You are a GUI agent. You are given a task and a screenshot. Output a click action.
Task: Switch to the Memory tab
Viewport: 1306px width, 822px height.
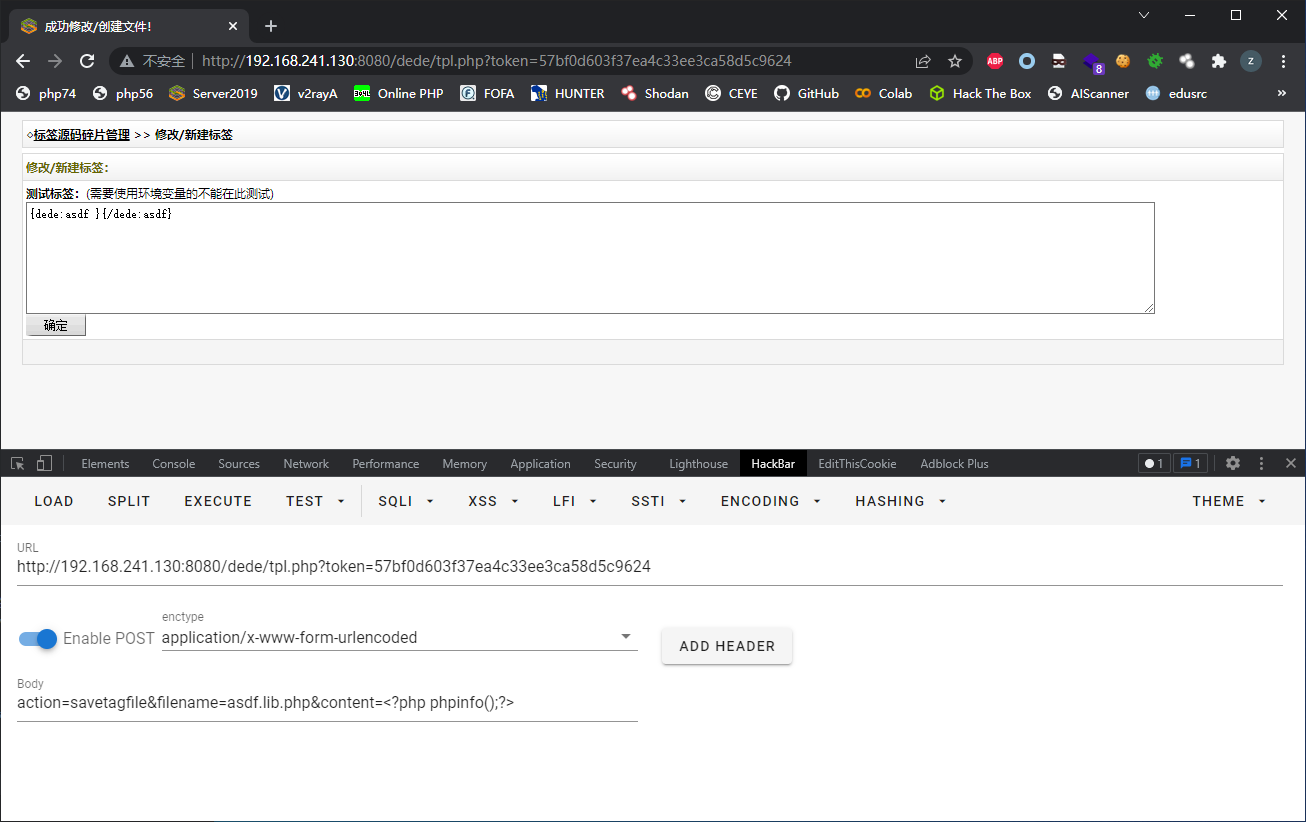[465, 464]
